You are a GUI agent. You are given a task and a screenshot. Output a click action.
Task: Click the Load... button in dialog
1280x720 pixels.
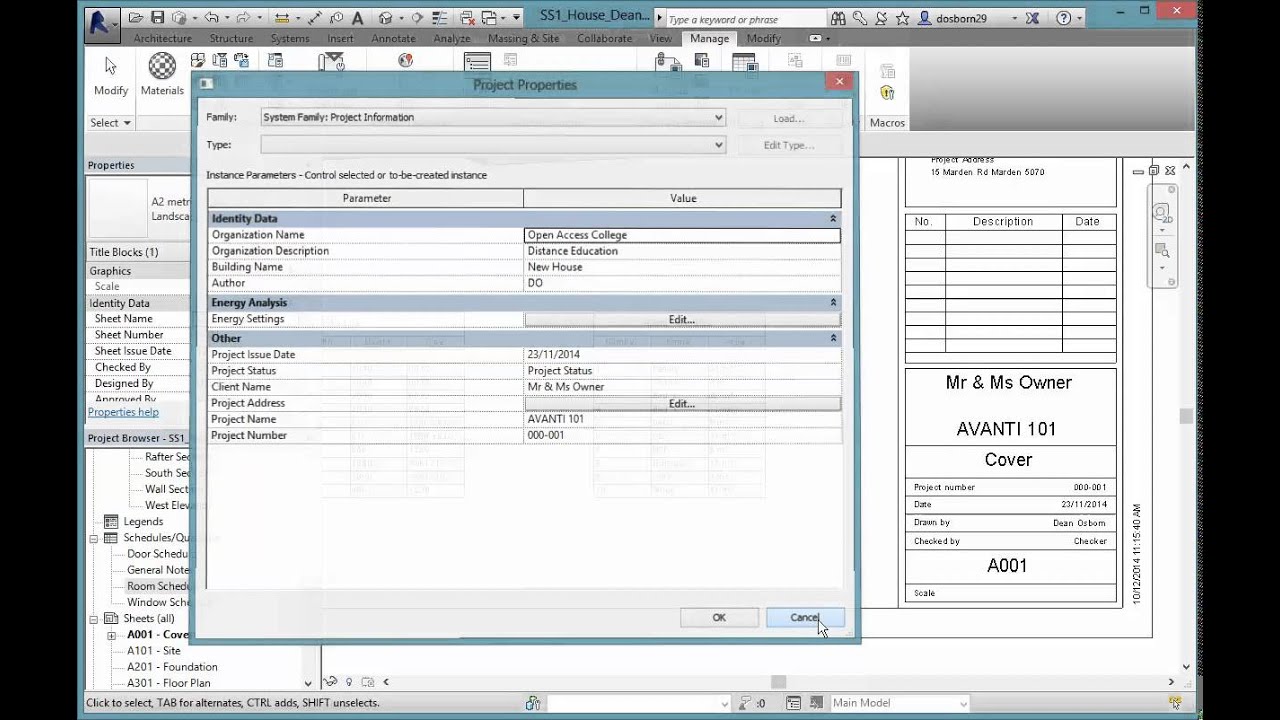point(788,118)
